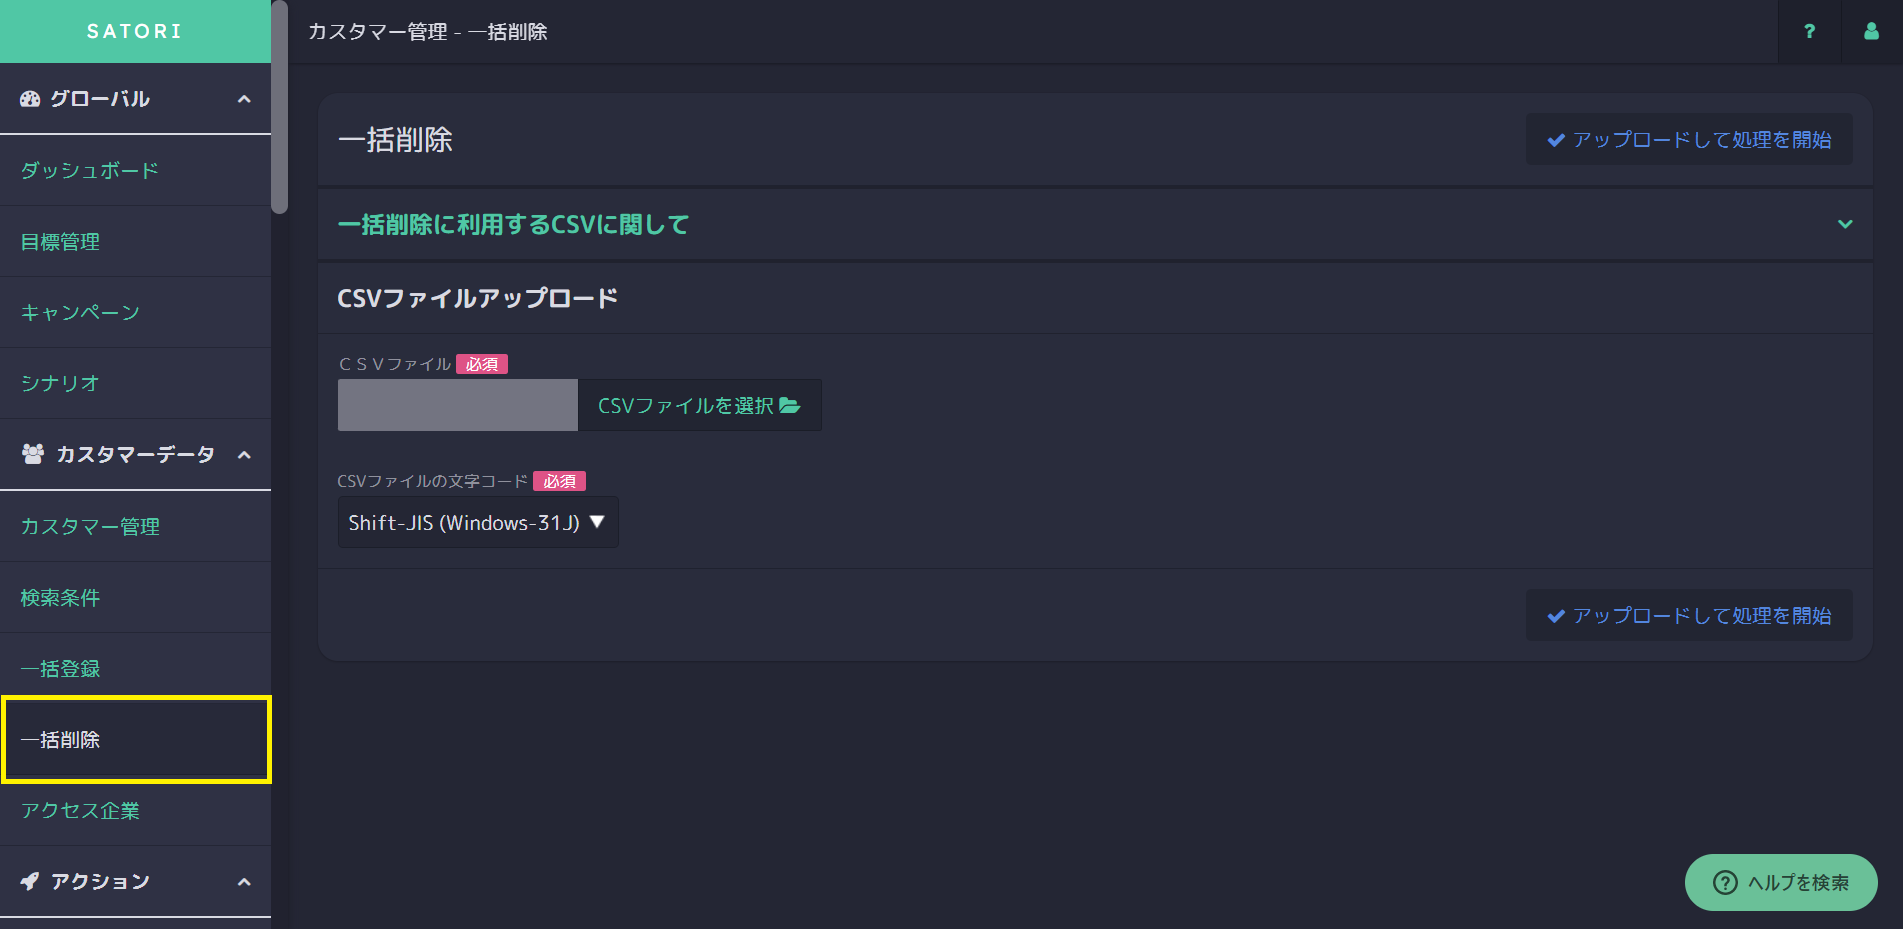Click top アップロードして処理を開始 button

coord(1689,140)
